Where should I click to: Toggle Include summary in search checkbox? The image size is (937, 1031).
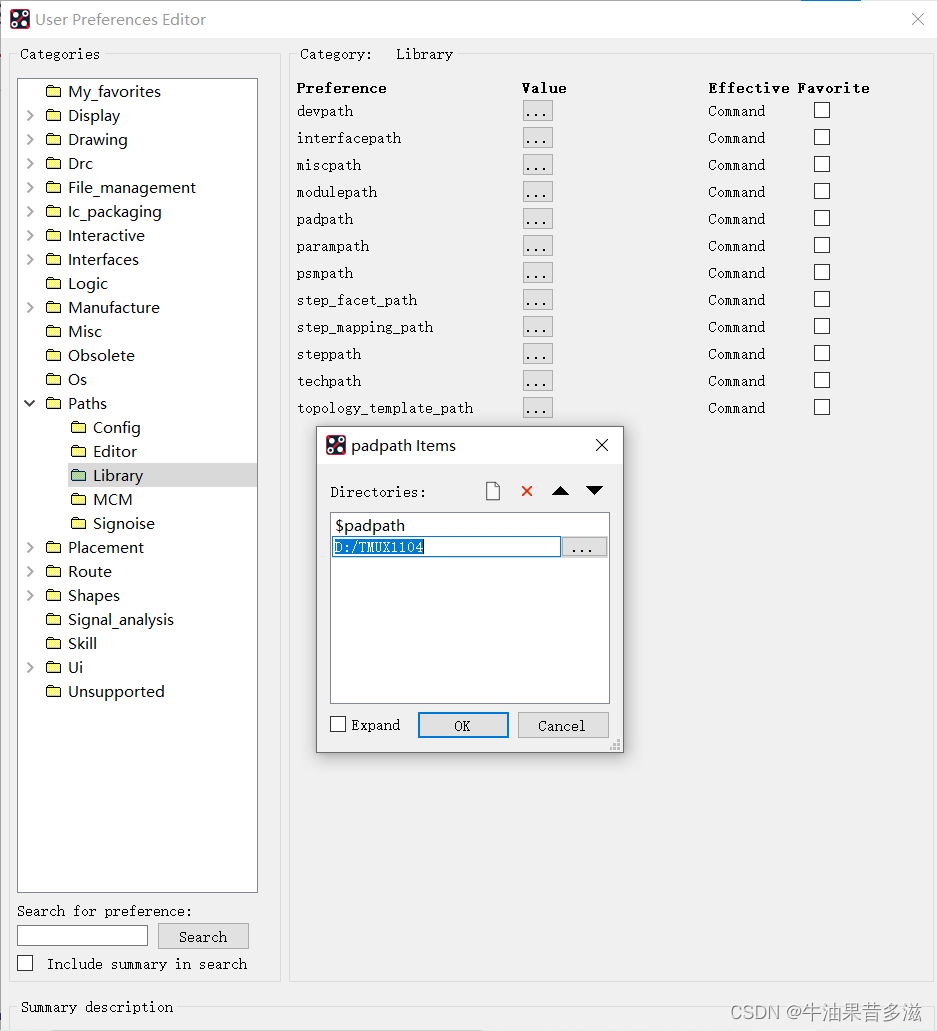coord(26,964)
